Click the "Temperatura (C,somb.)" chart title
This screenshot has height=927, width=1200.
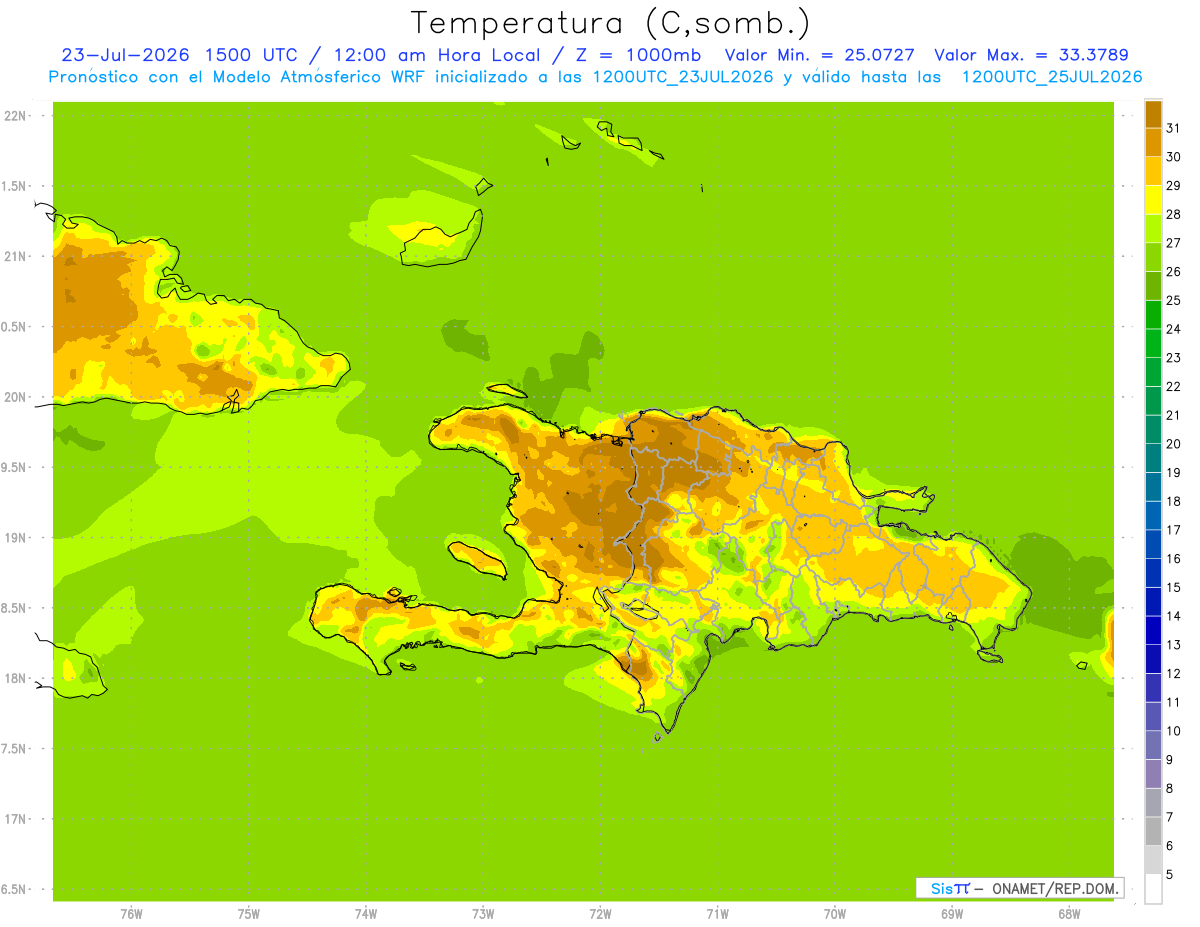click(x=609, y=23)
